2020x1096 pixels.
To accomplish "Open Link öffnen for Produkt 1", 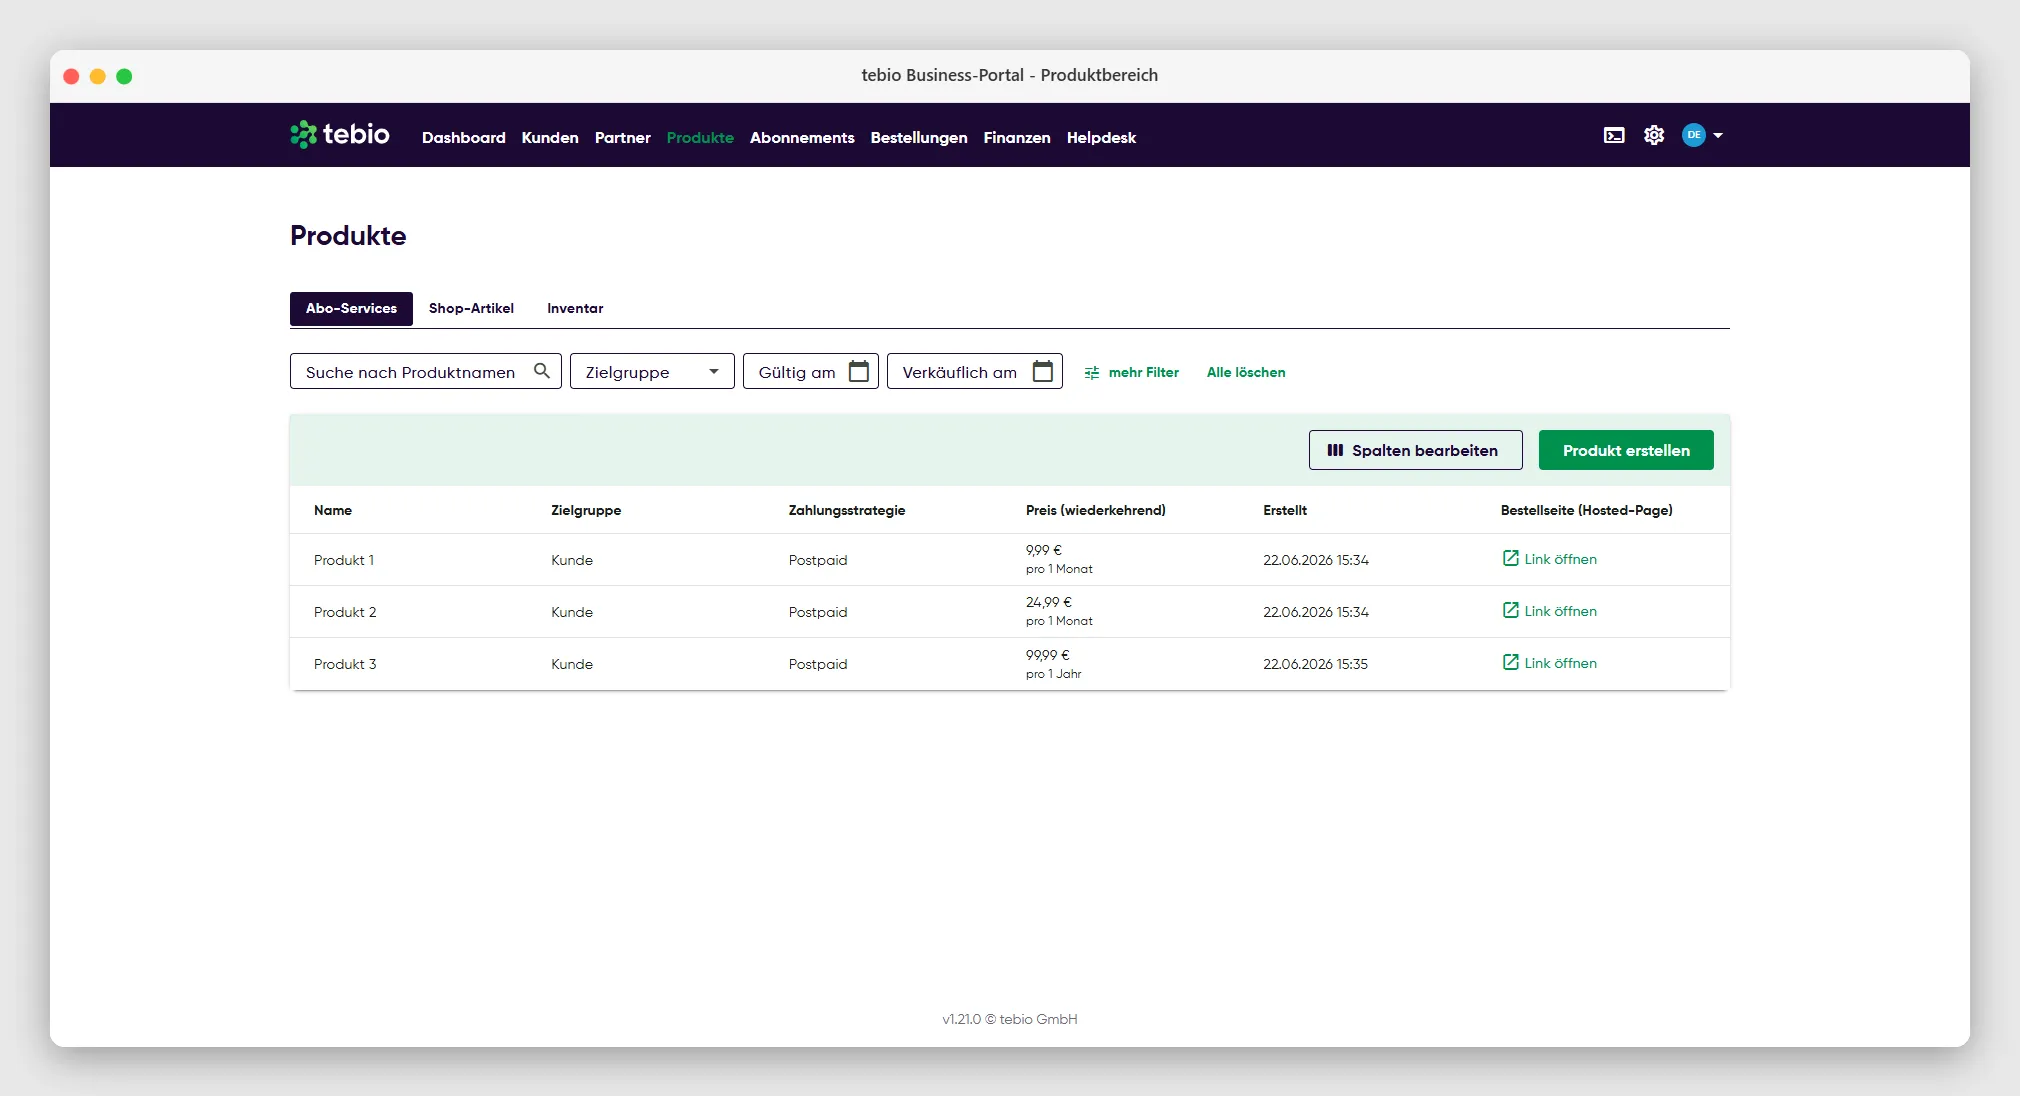I will (x=1560, y=559).
